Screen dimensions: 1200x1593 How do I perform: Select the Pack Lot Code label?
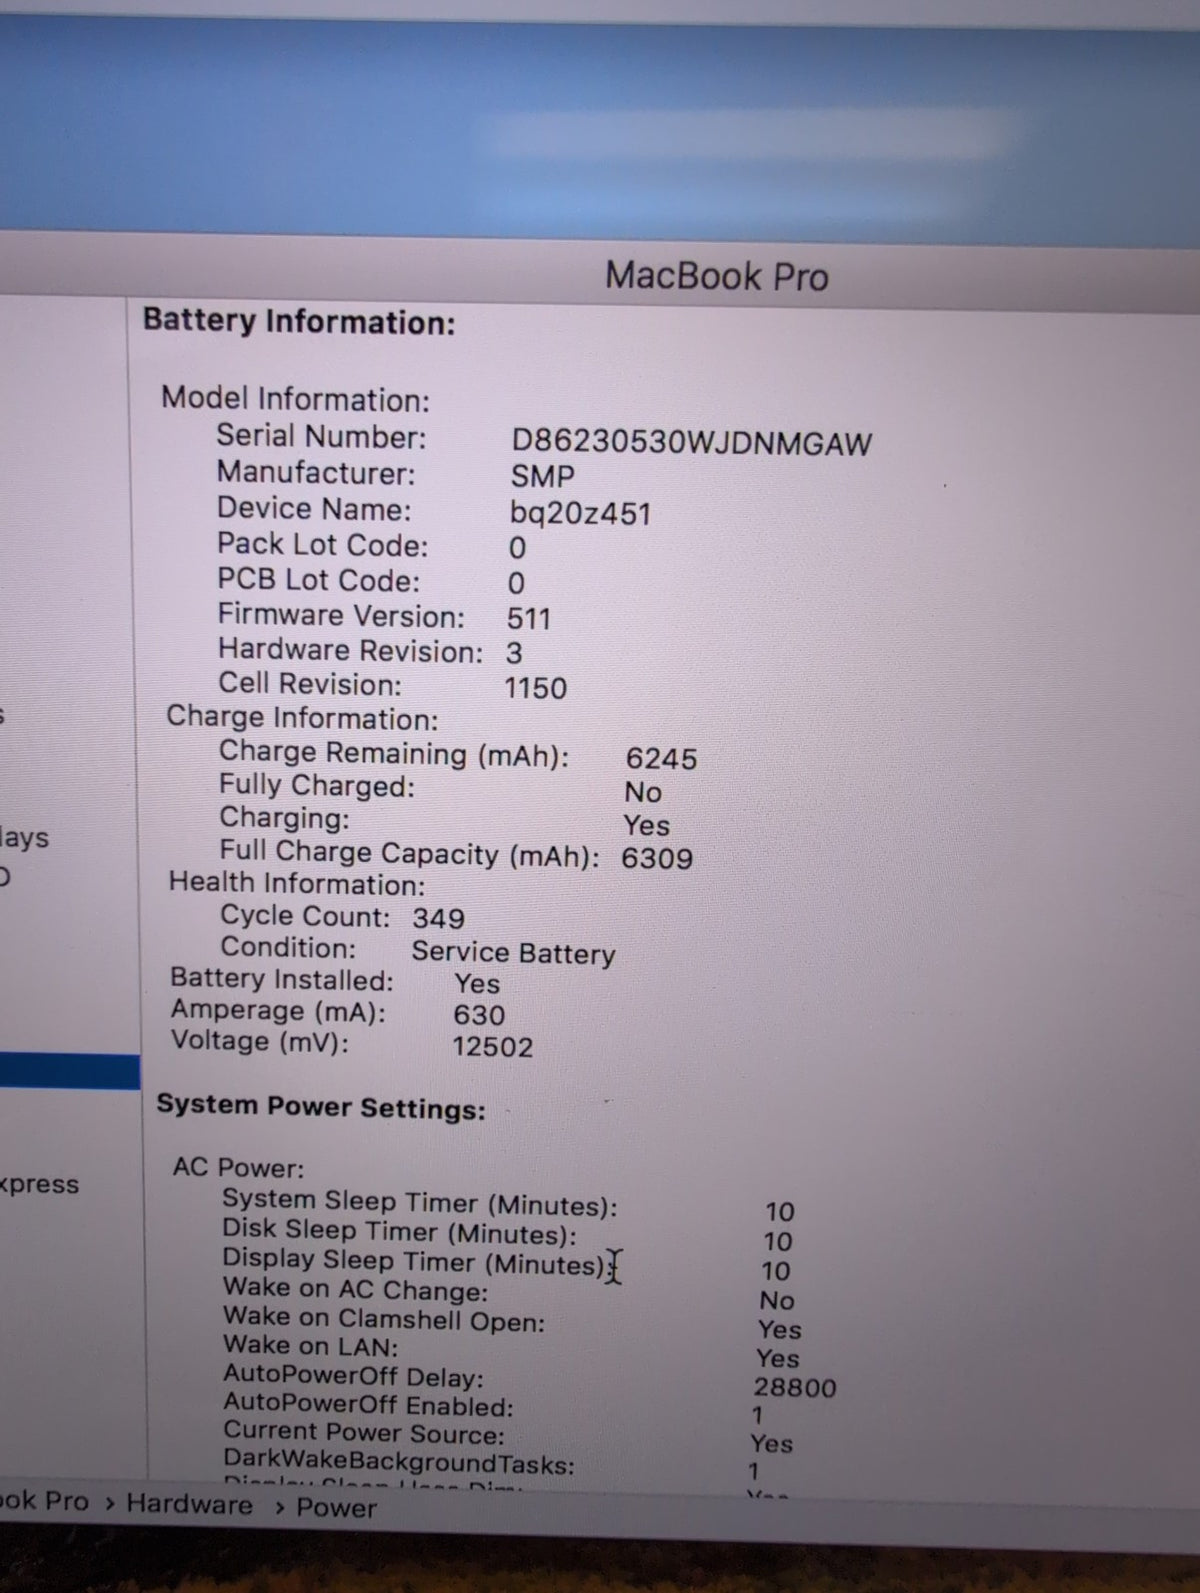322,545
